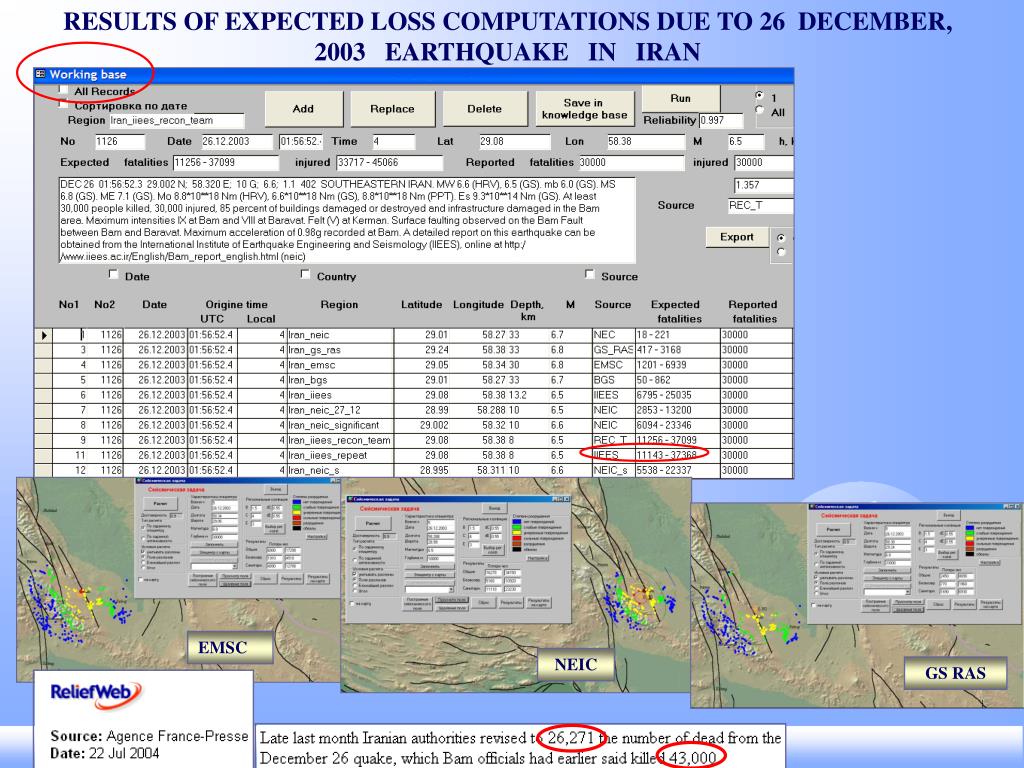Tick the Date filter checkbox
Viewport: 1024px width, 768px height.
(114, 276)
